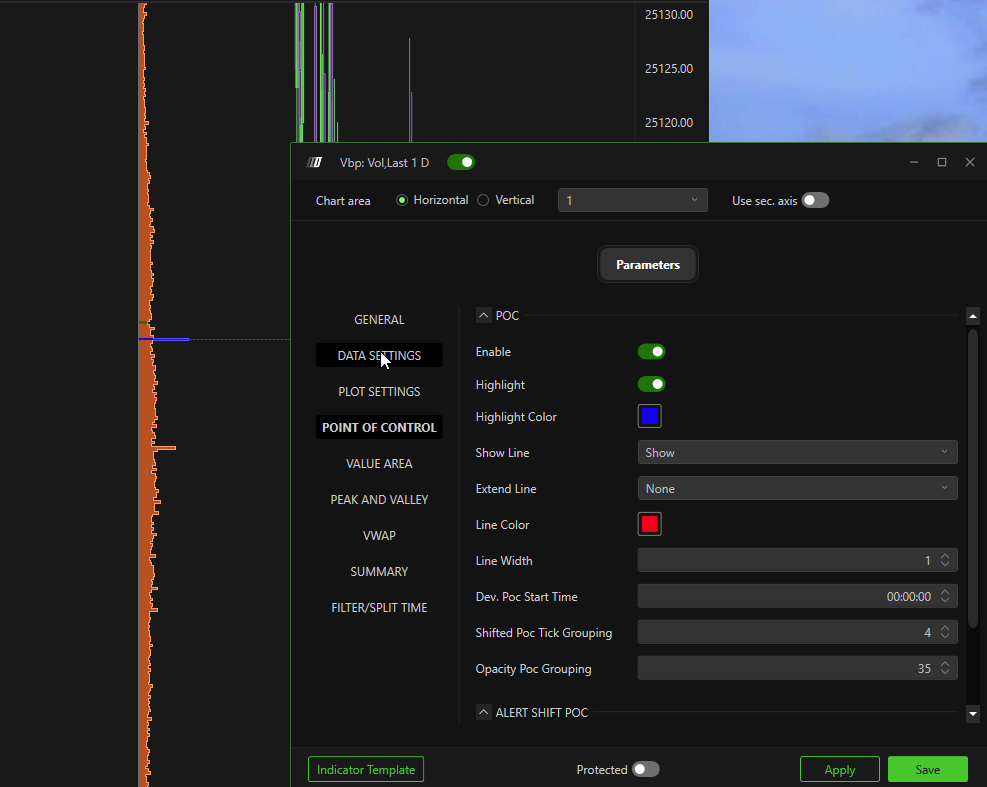The width and height of the screenshot is (987, 787).
Task: Click the 25125.00 price axis label
Action: [x=668, y=69]
